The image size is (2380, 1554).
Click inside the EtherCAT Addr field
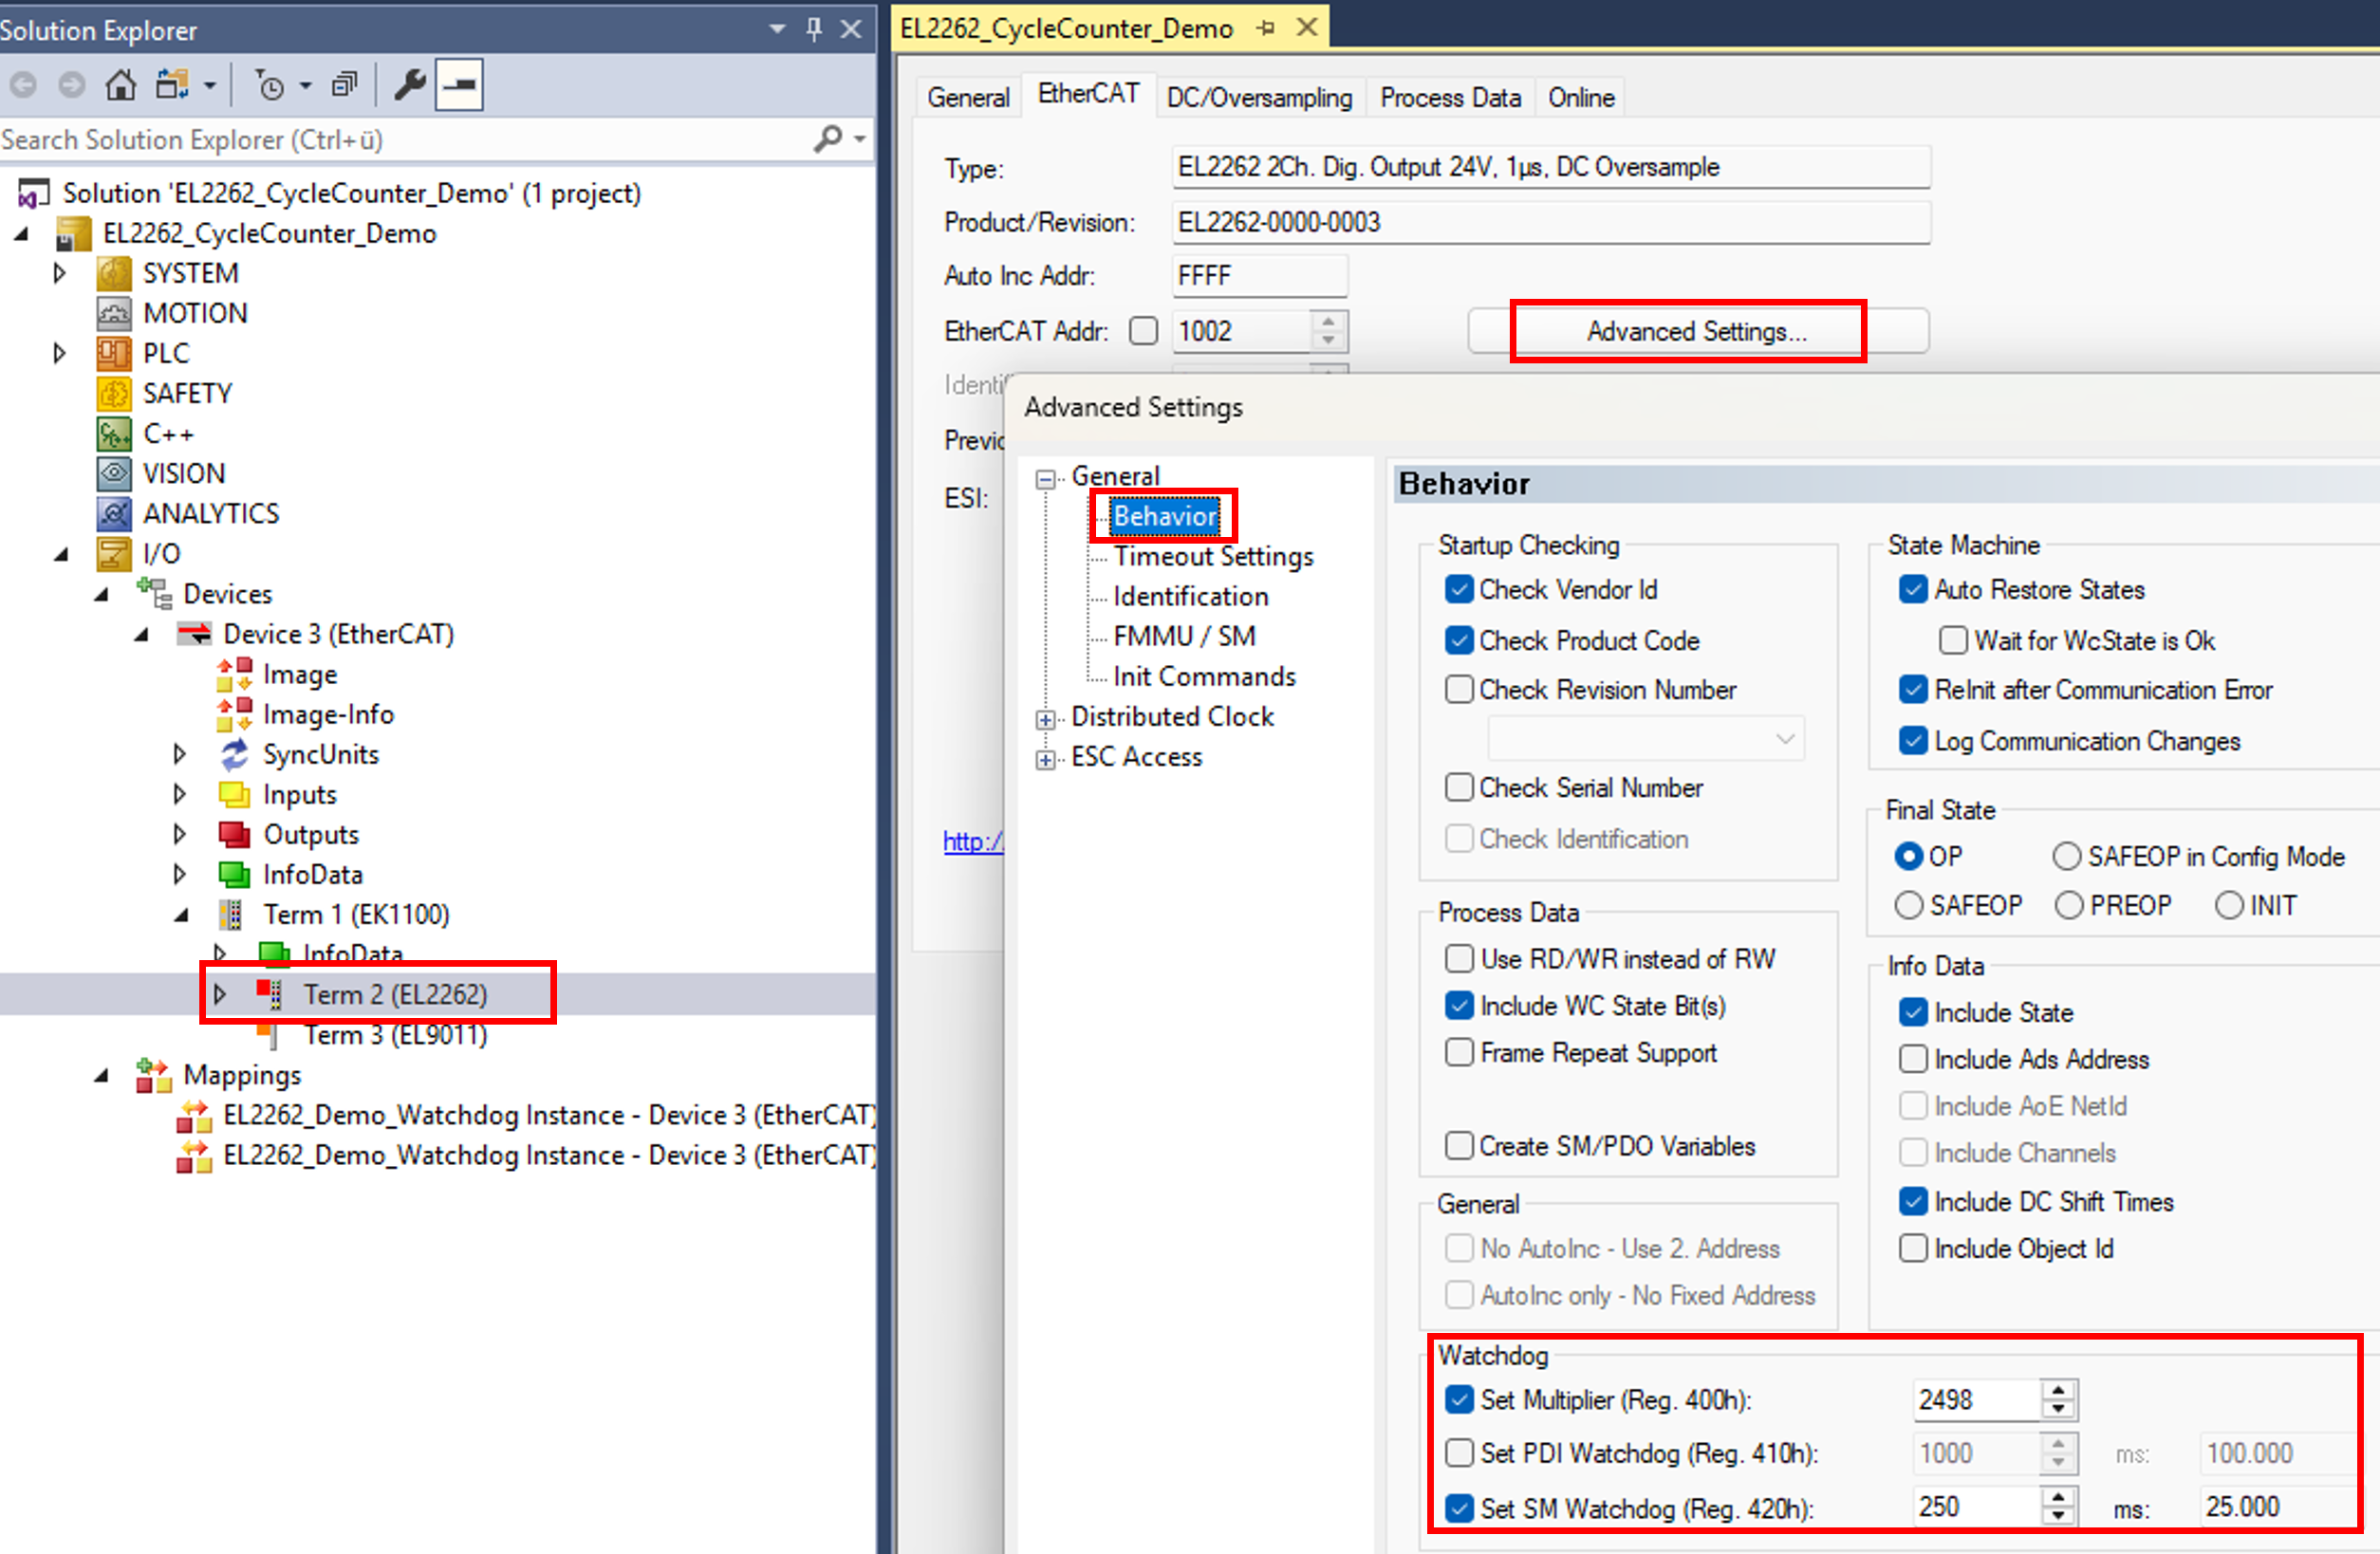click(1240, 330)
